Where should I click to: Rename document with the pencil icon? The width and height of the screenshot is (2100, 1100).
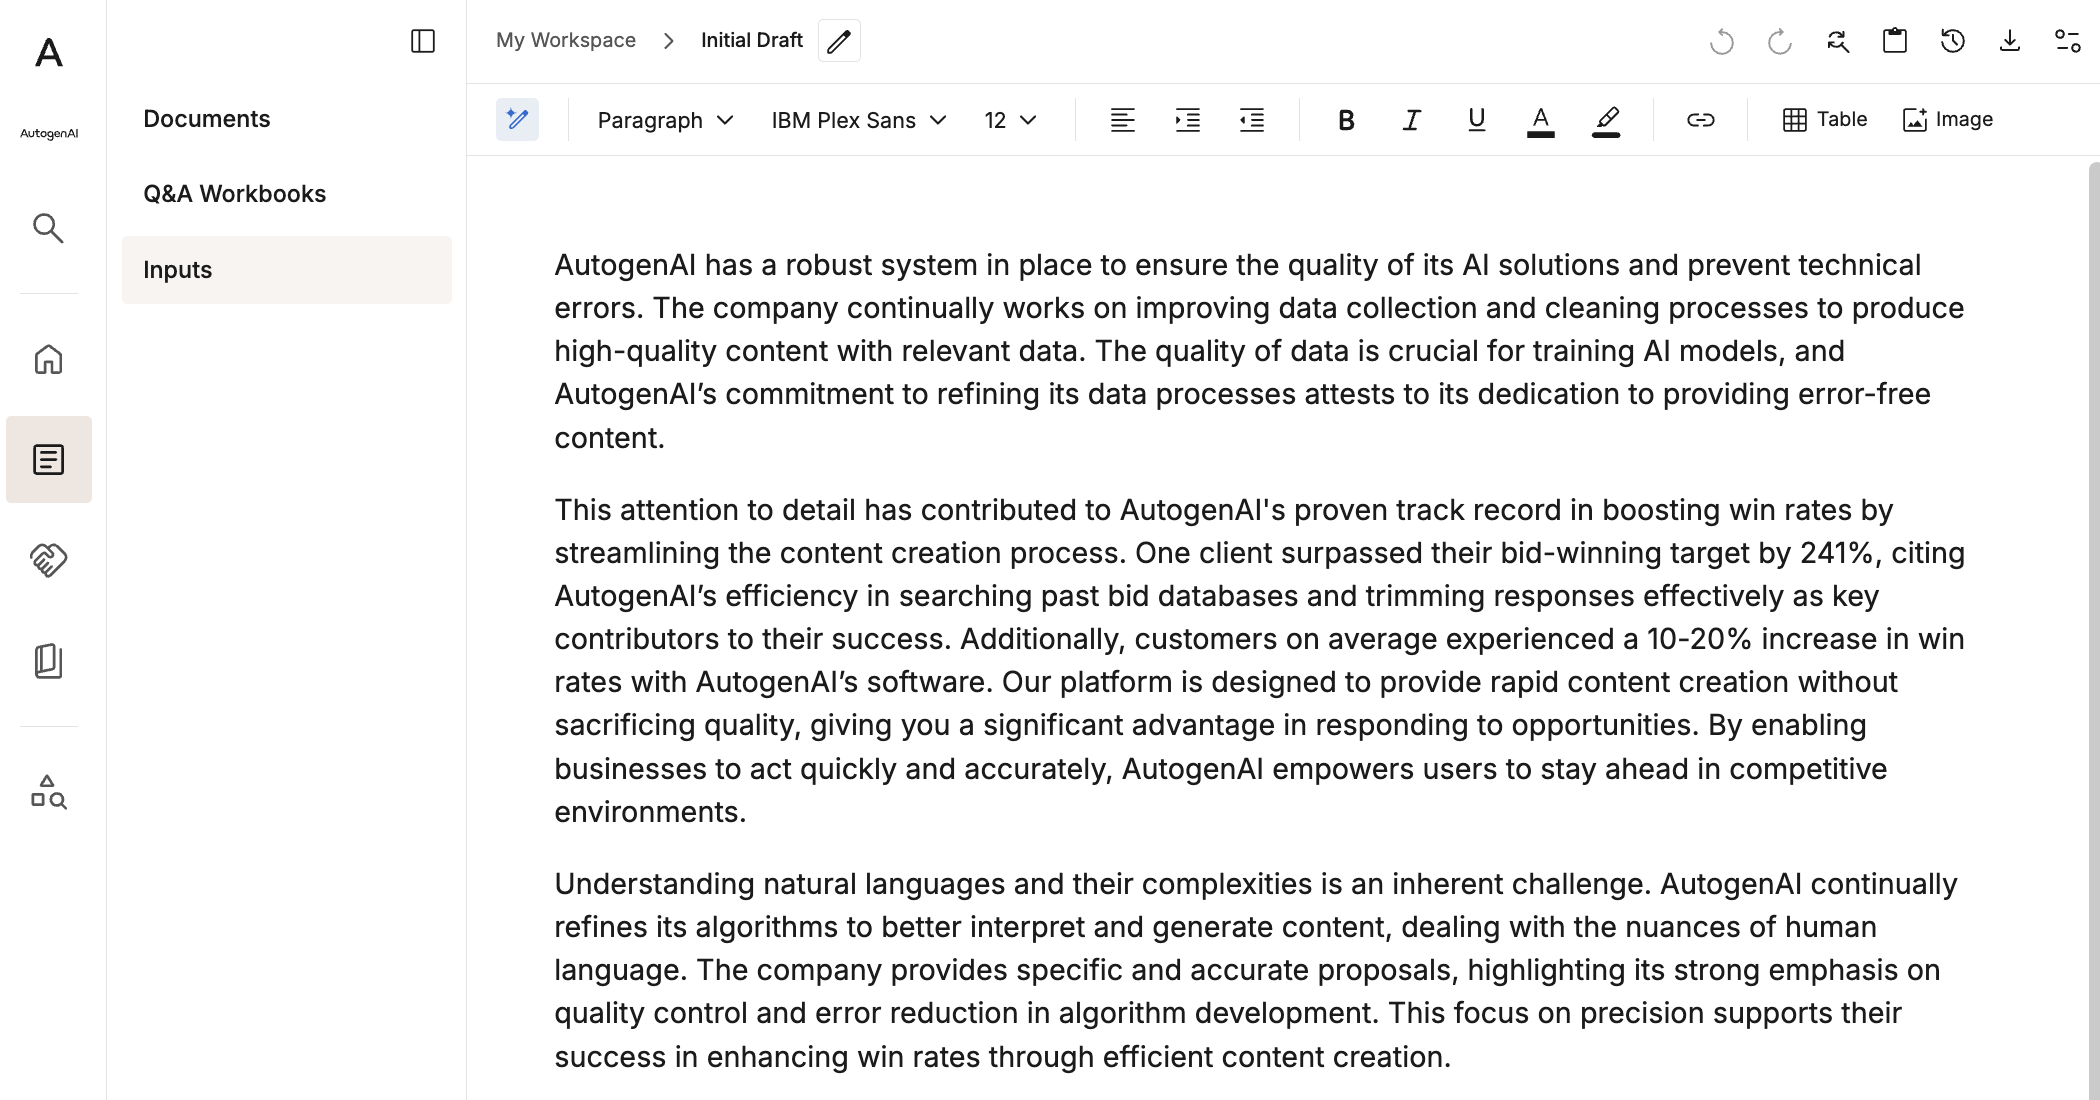click(x=839, y=41)
